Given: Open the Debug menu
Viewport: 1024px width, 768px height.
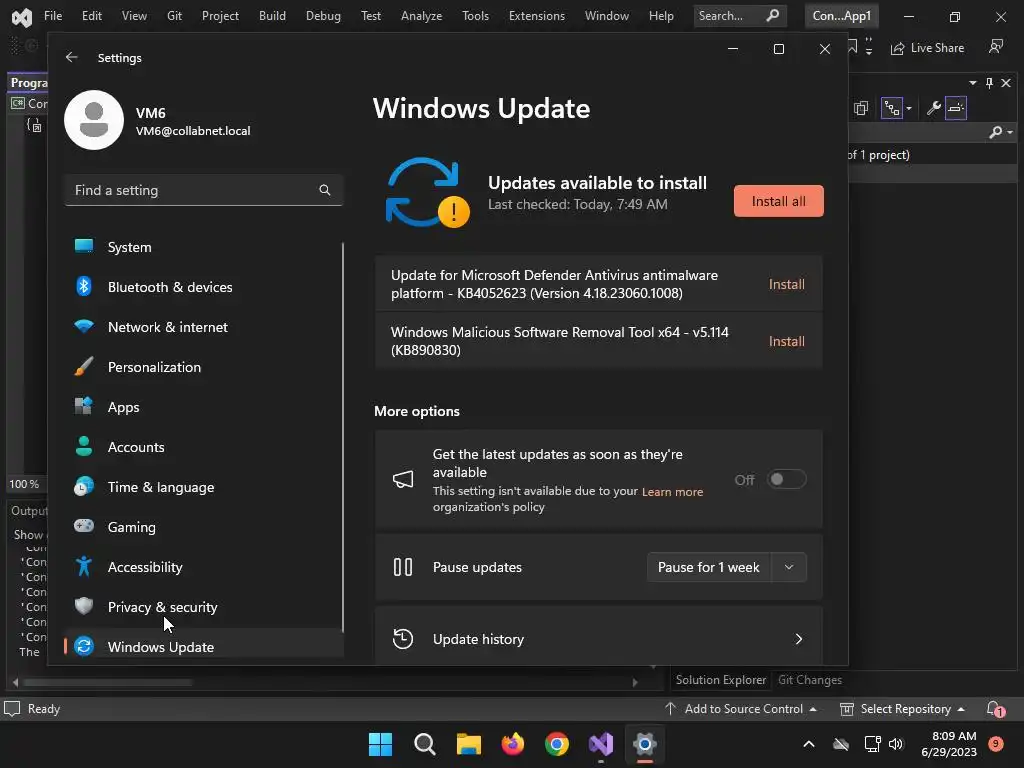Looking at the screenshot, I should 323,16.
